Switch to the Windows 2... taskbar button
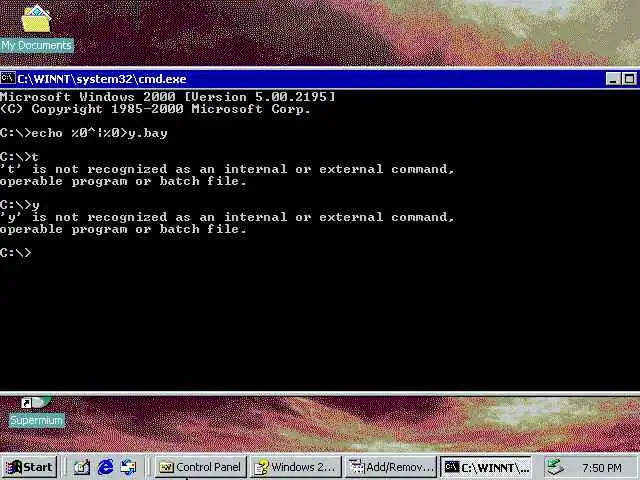640x480 pixels. pyautogui.click(x=296, y=467)
